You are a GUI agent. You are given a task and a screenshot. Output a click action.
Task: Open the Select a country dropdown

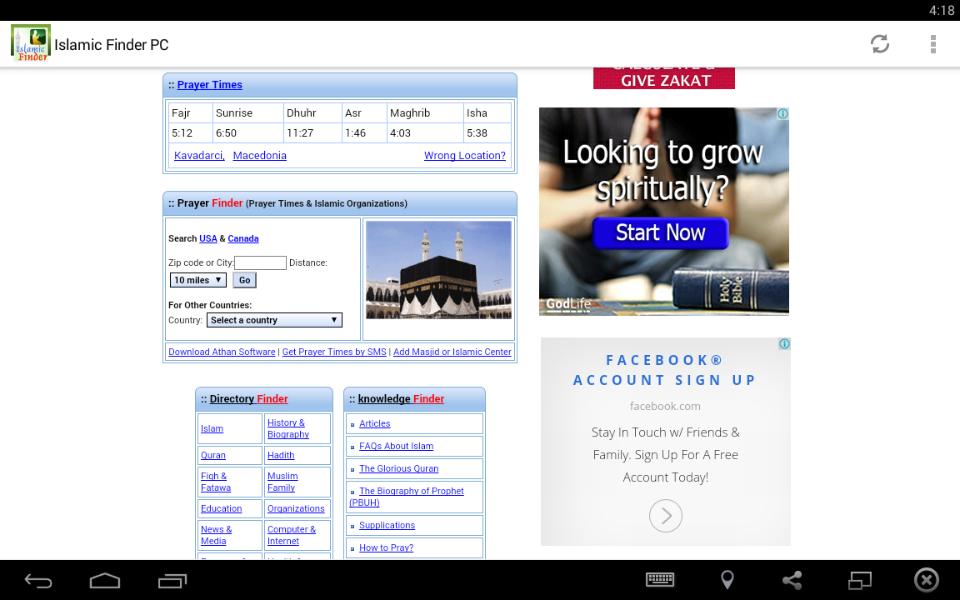274,320
